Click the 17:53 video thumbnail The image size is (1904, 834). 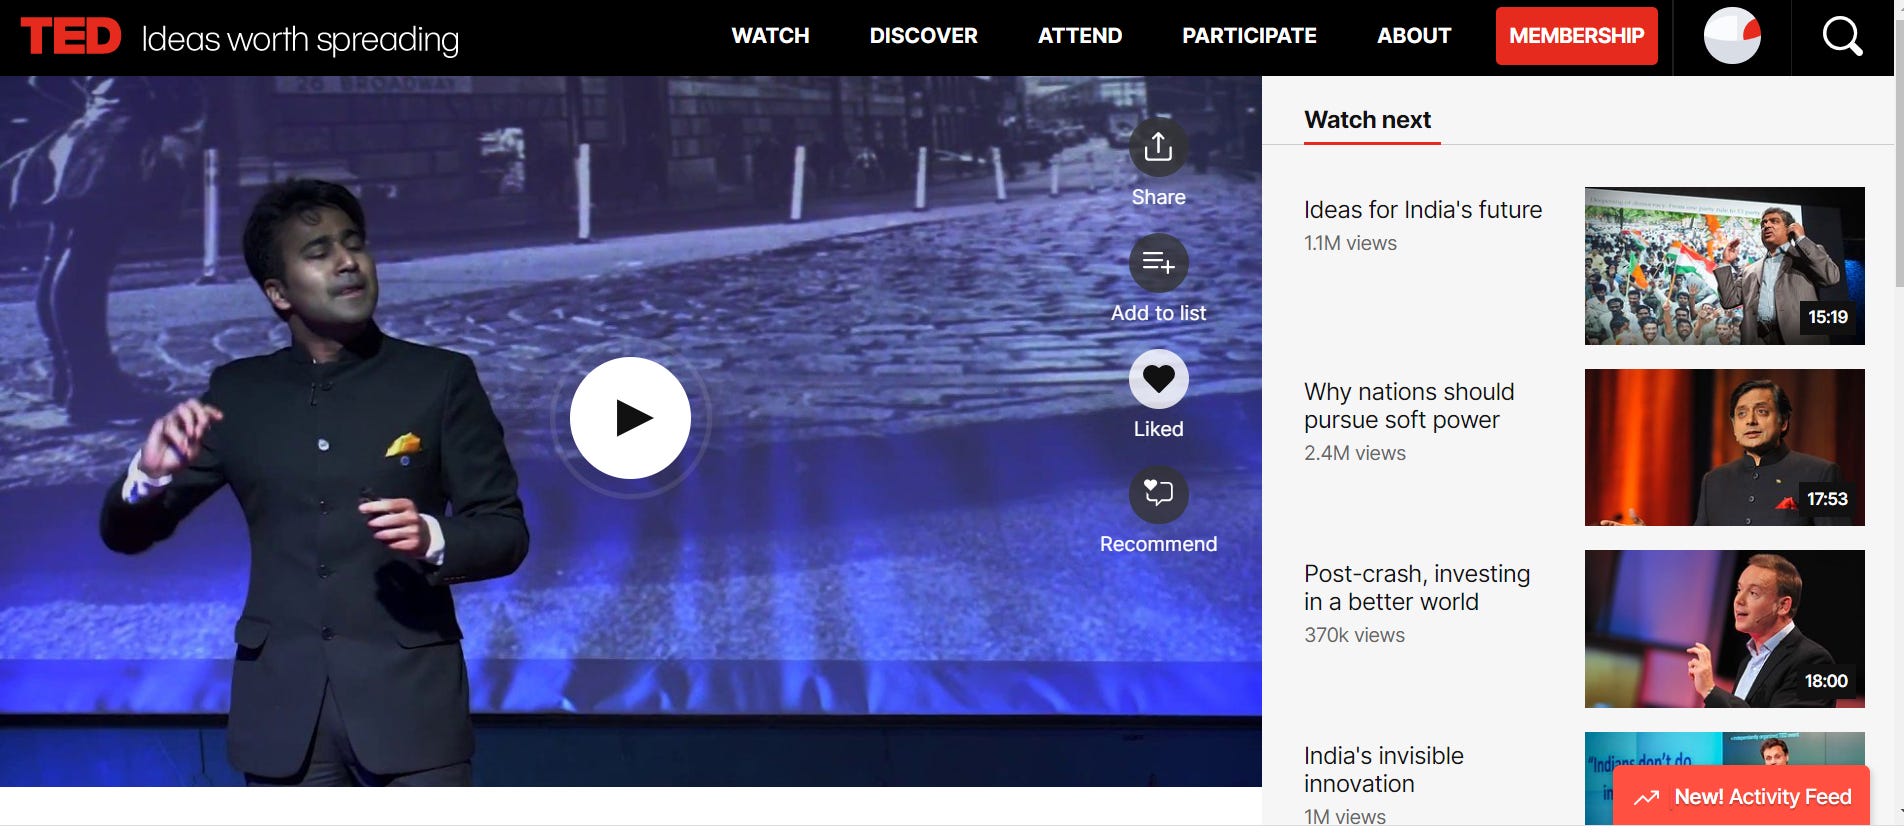point(1724,448)
